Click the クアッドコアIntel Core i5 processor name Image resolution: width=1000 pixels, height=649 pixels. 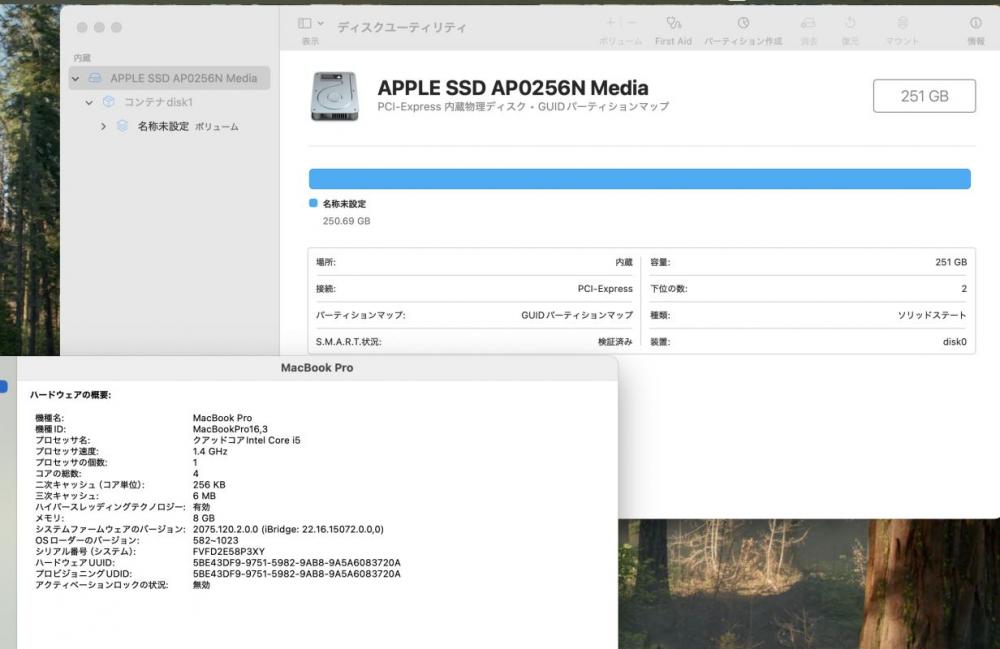tap(246, 440)
